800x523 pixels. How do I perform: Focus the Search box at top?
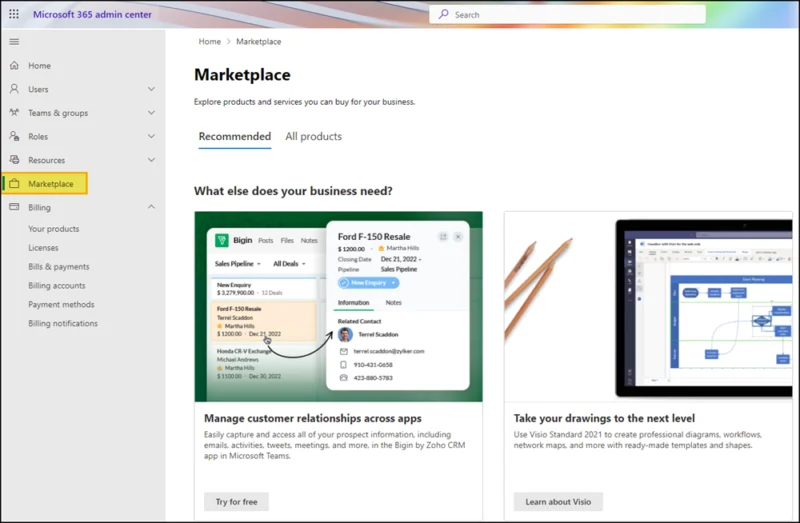tap(567, 15)
